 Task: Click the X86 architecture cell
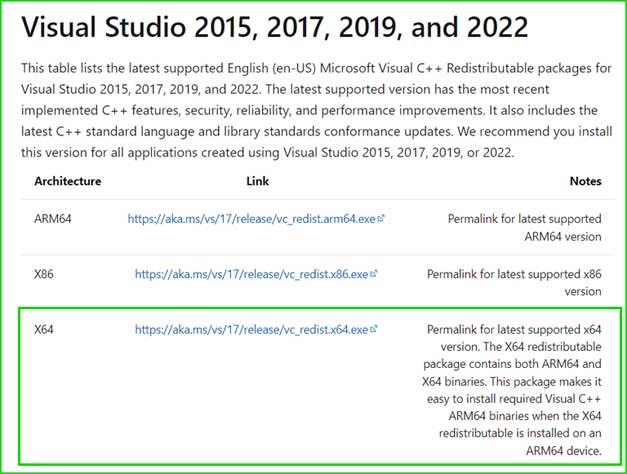pos(44,274)
